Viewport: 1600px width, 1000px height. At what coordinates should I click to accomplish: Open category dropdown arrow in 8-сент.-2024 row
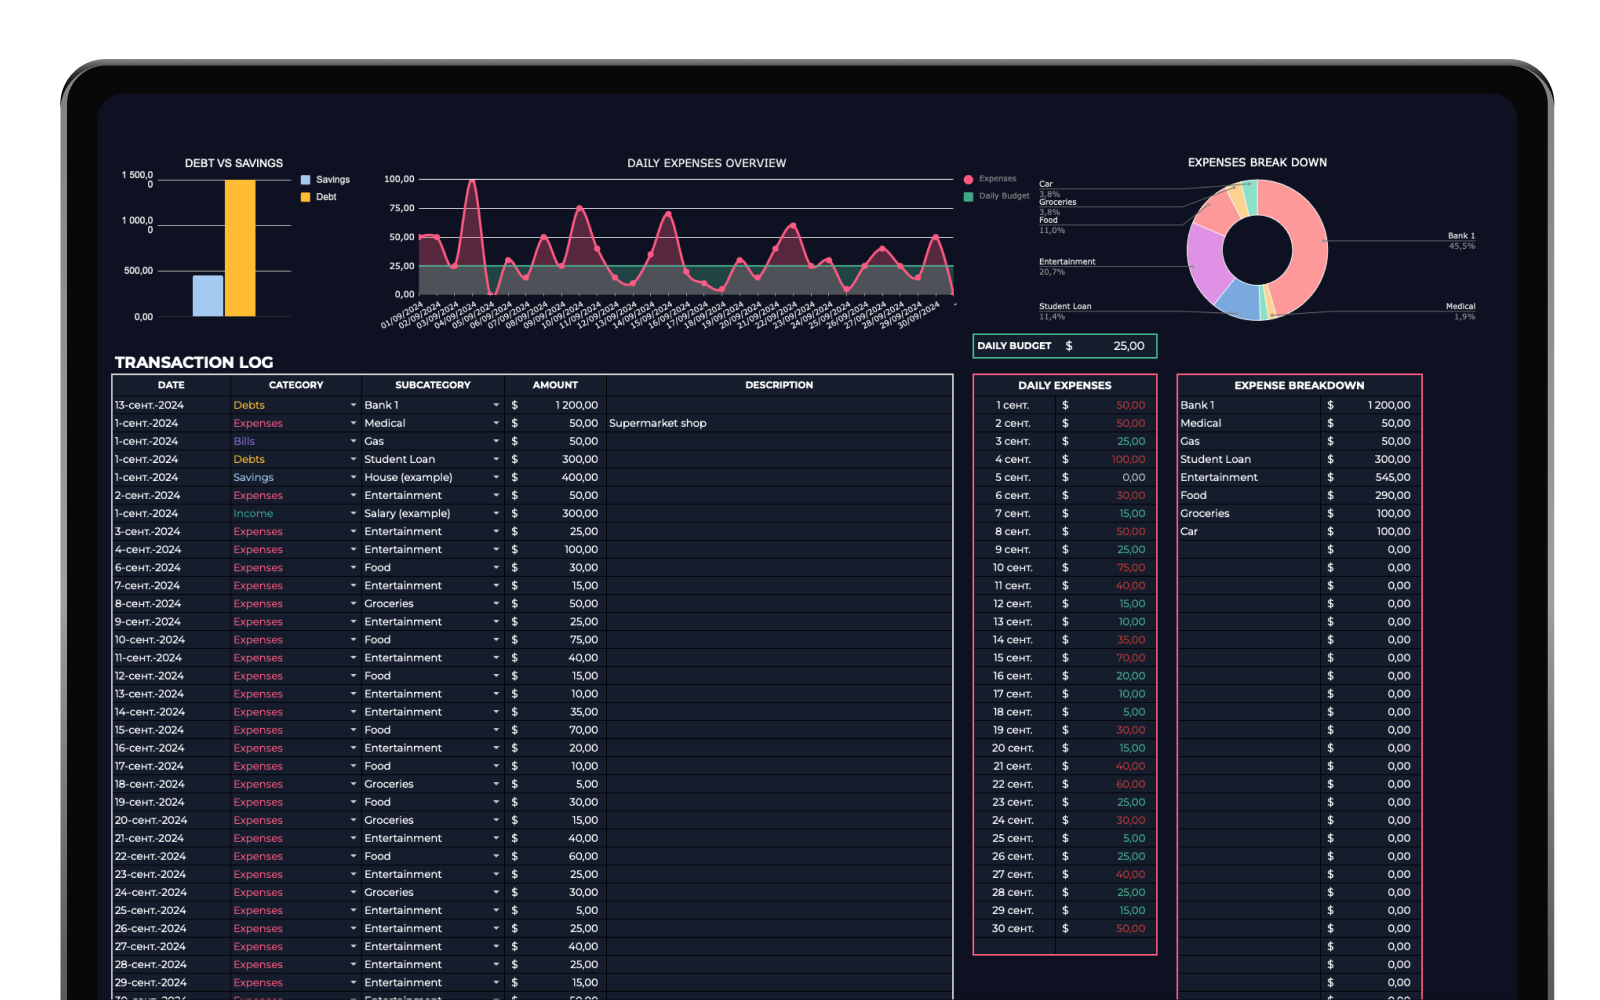point(353,604)
